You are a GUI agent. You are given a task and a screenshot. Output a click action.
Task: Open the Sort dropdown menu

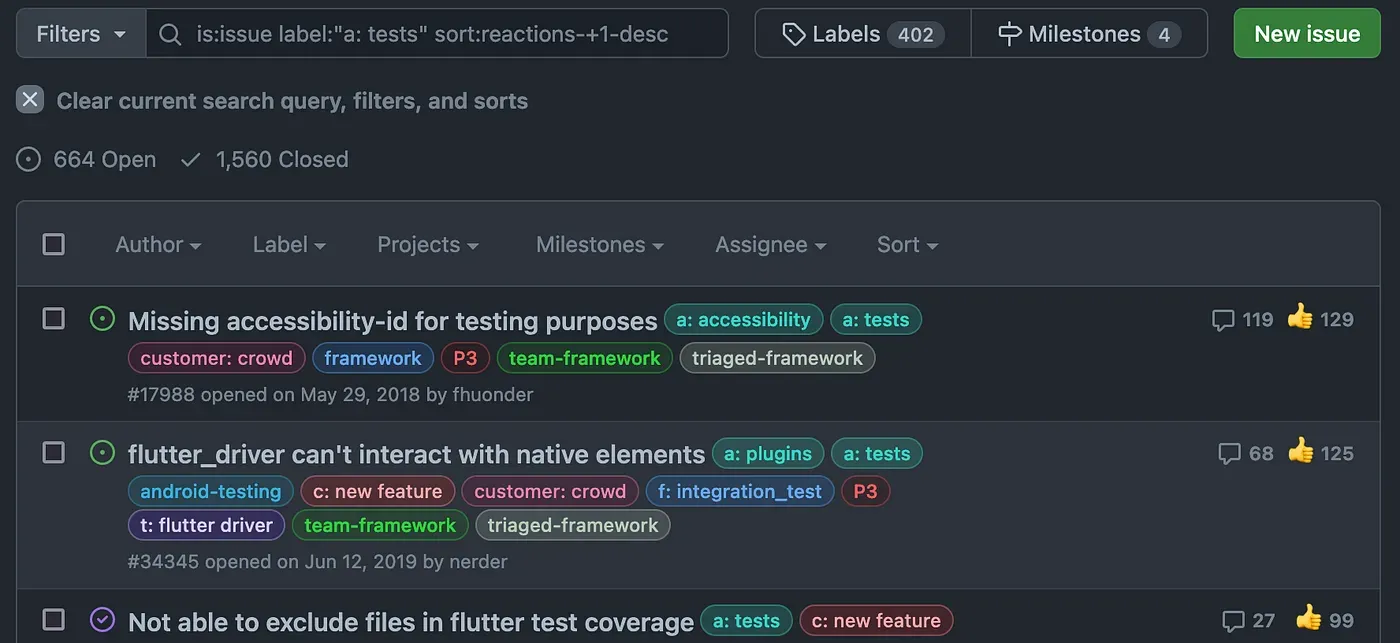pos(907,245)
